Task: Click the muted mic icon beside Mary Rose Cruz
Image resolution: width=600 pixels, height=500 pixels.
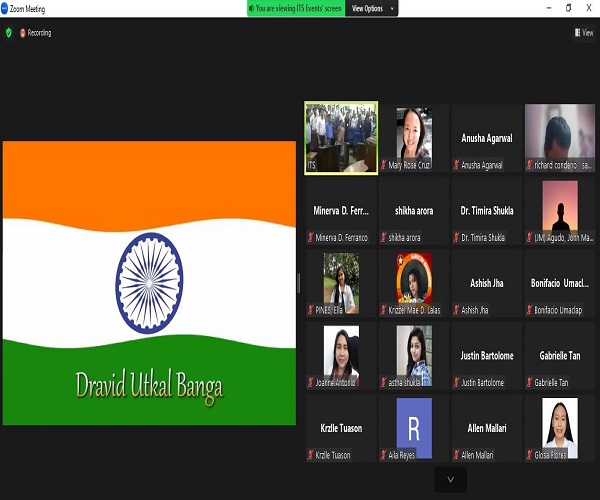Action: pos(383,165)
